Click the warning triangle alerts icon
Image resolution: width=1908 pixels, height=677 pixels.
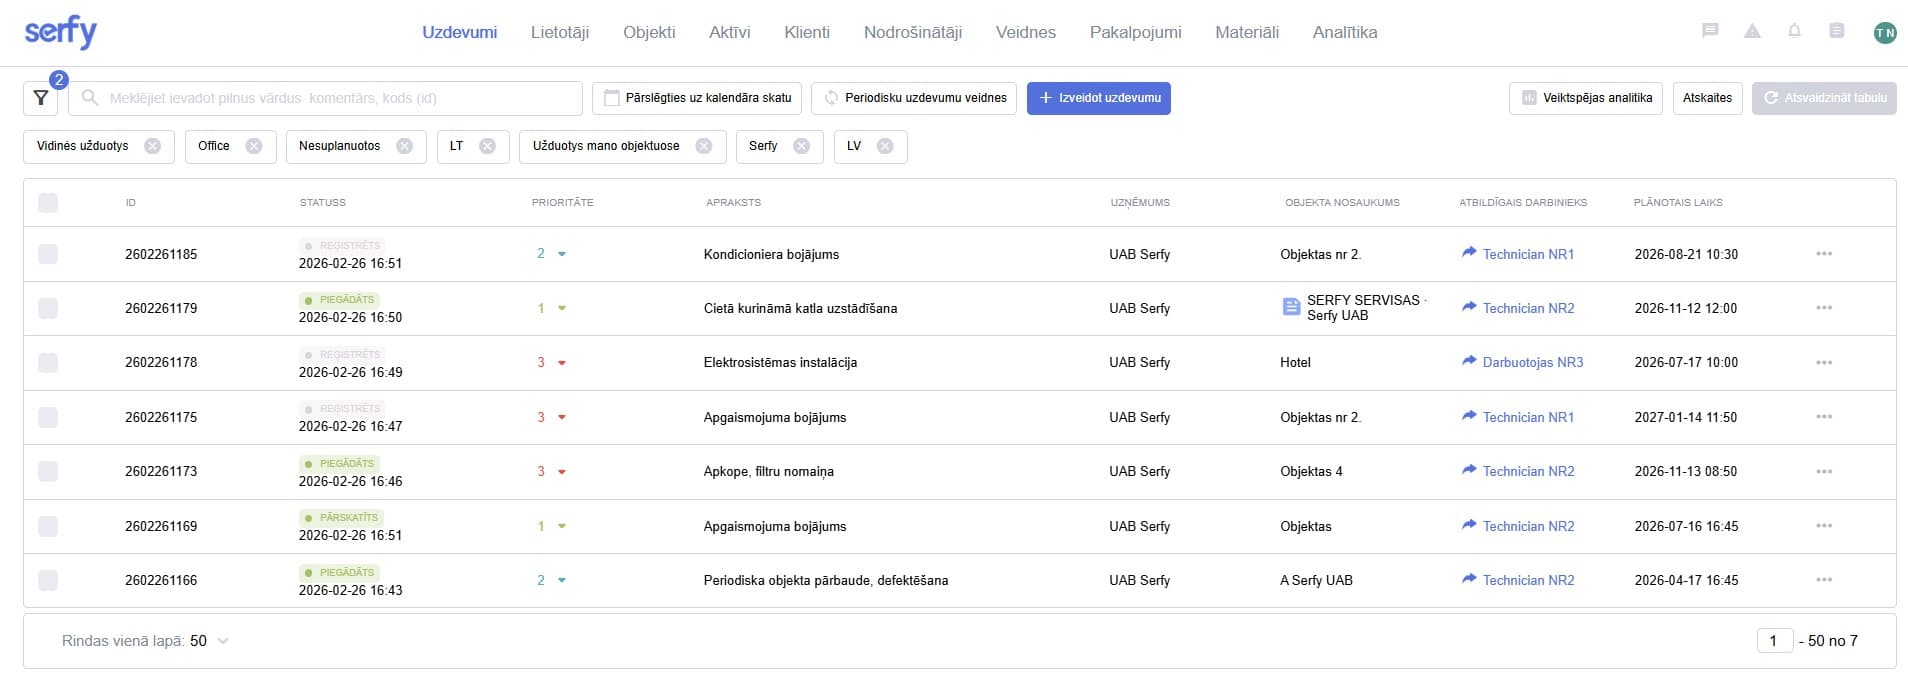click(x=1752, y=31)
